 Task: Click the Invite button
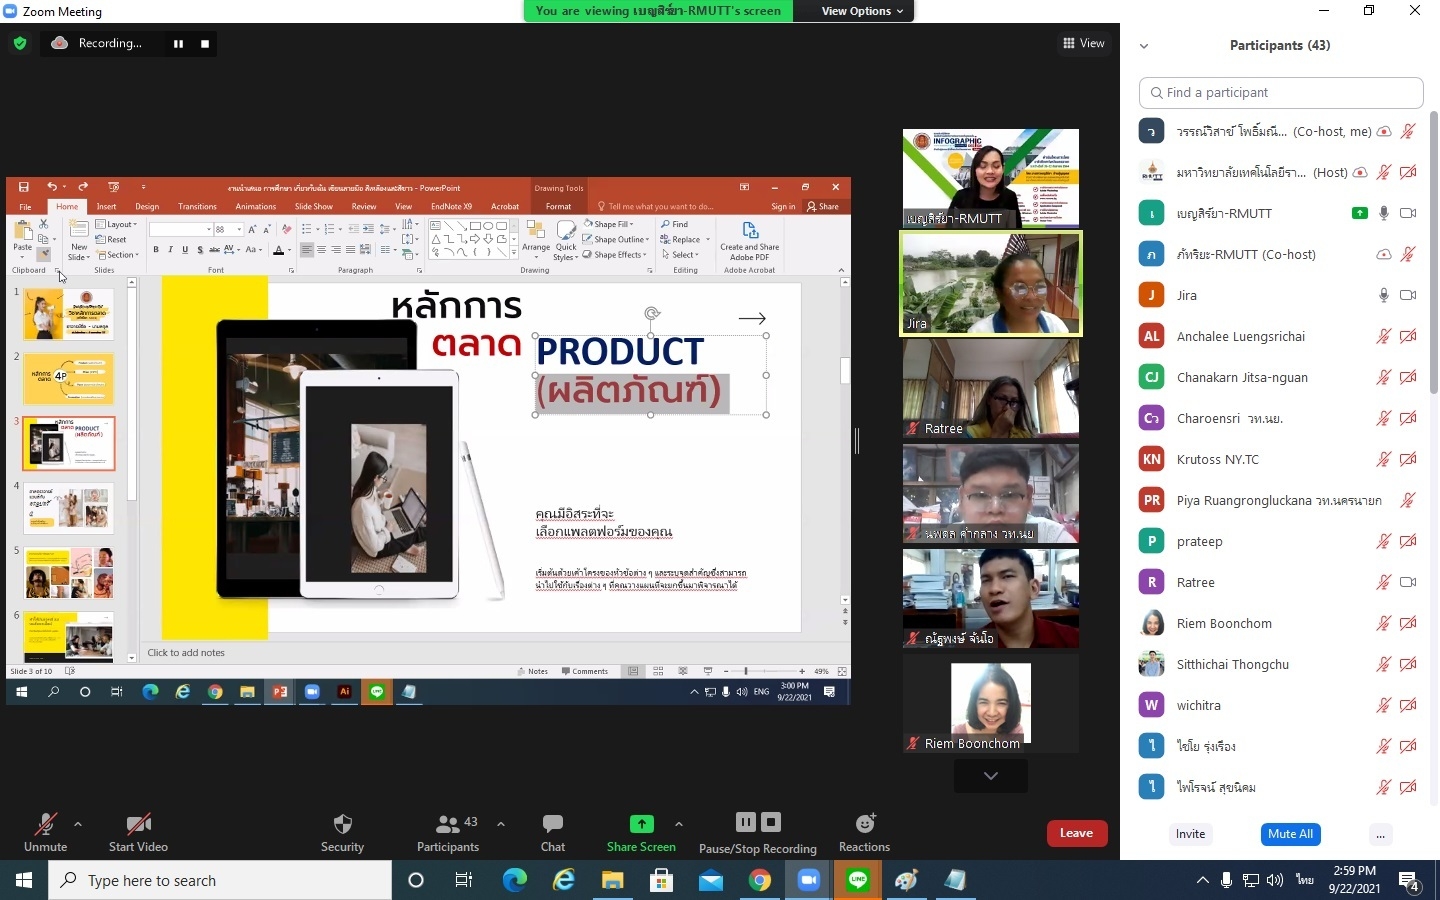click(x=1190, y=834)
